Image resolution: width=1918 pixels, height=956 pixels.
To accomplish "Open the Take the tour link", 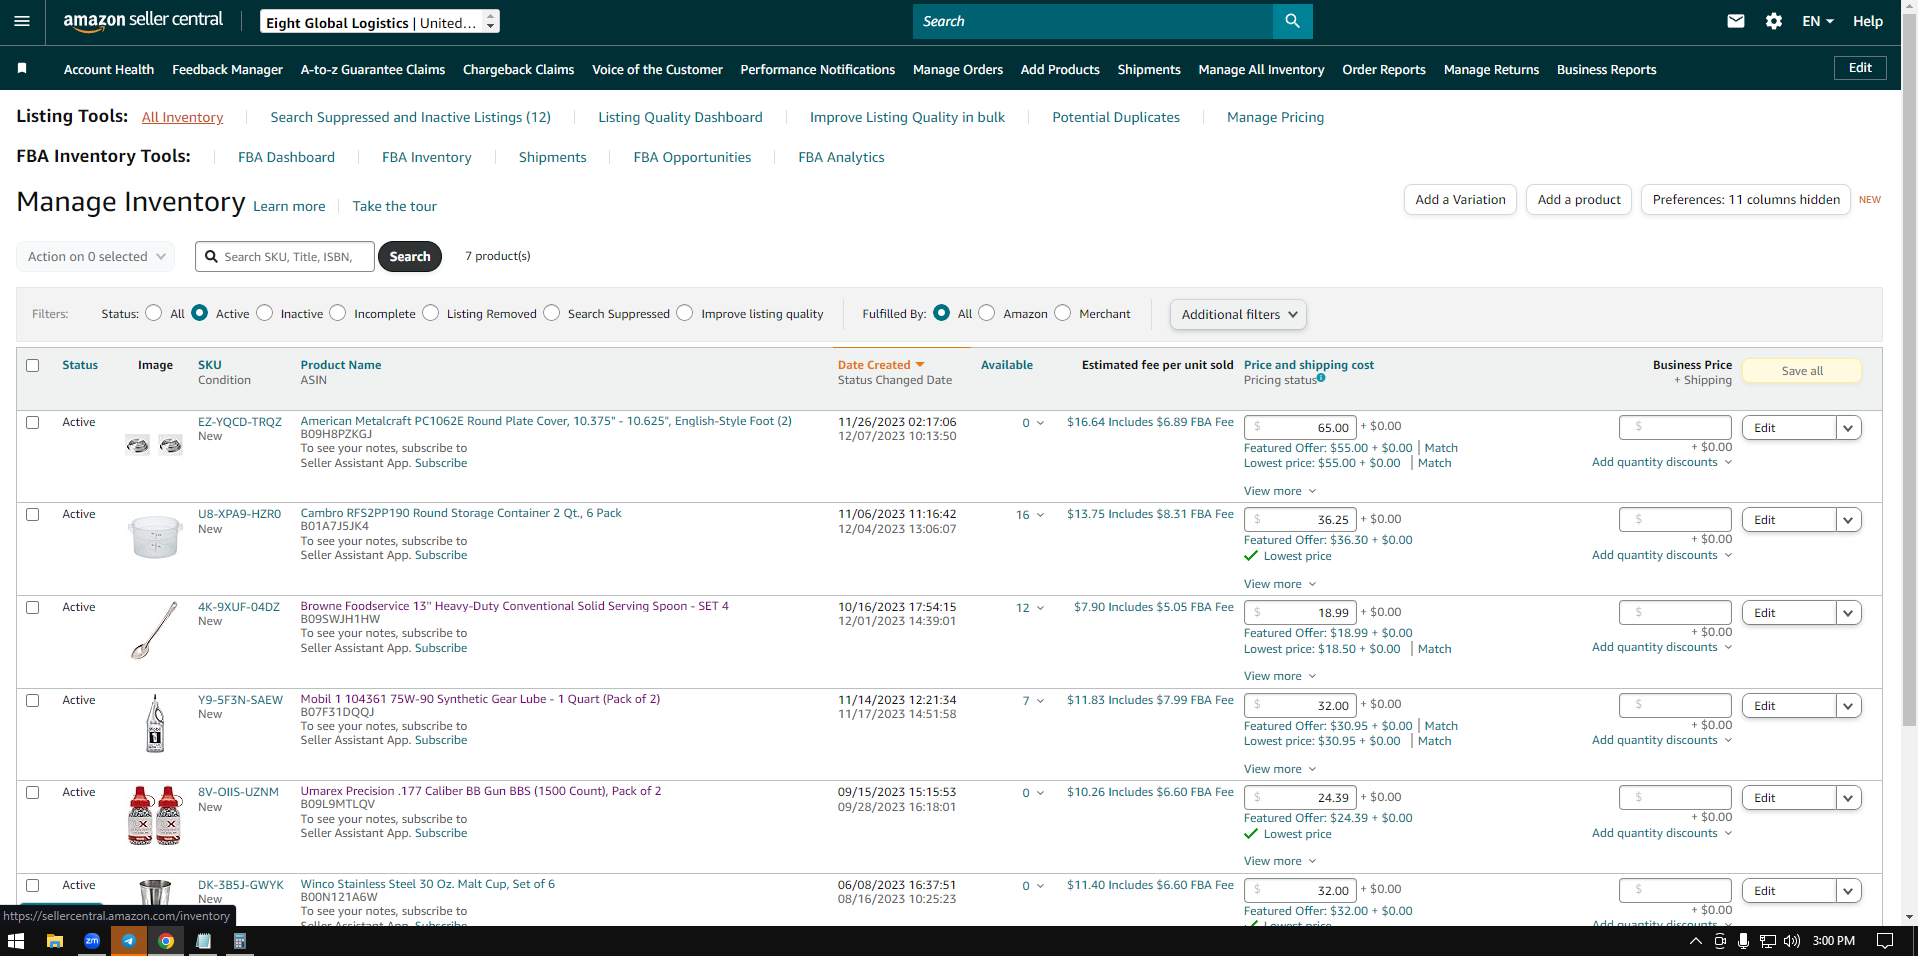I will (x=394, y=206).
